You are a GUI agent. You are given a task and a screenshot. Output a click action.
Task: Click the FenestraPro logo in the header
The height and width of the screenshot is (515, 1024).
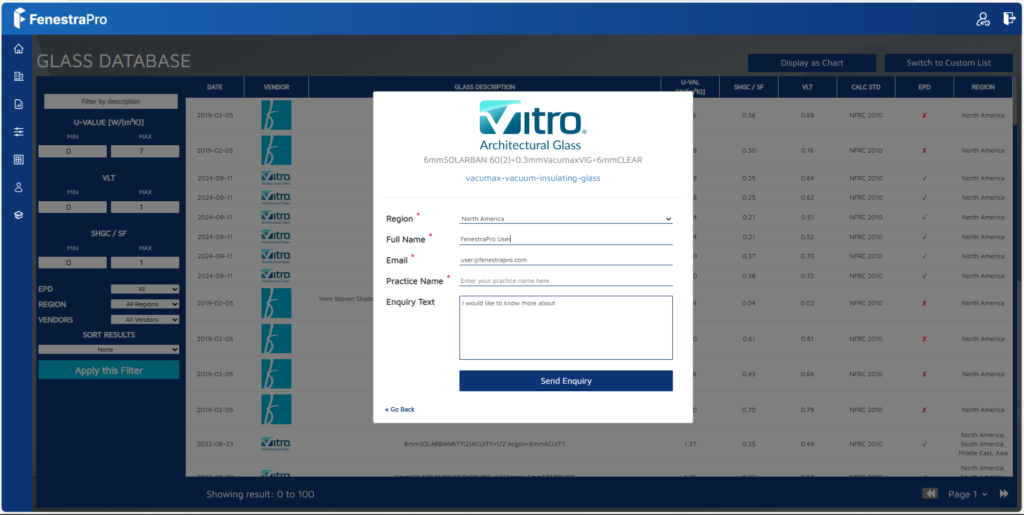(x=60, y=19)
